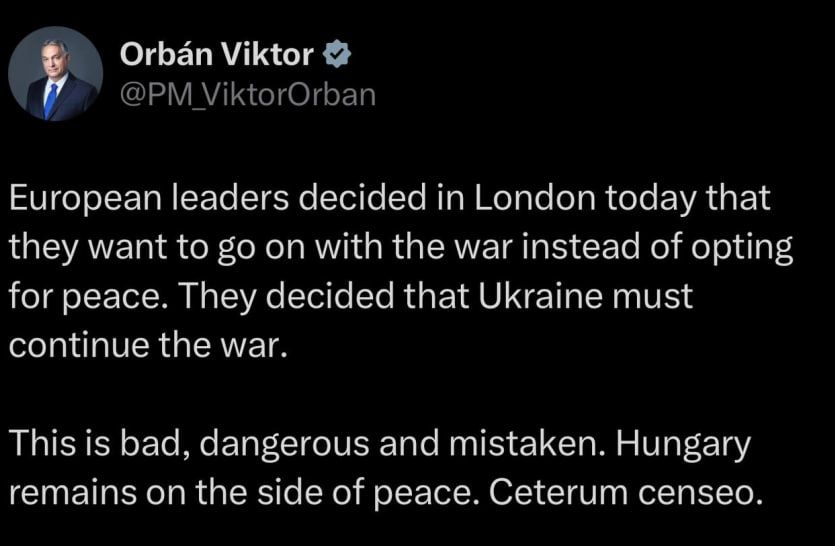Click the word "mistaken" in the tweet
The image size is (835, 546).
527,444
